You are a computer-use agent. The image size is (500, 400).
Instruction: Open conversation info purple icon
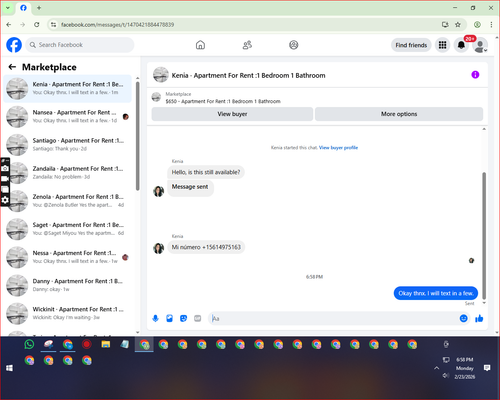click(475, 75)
